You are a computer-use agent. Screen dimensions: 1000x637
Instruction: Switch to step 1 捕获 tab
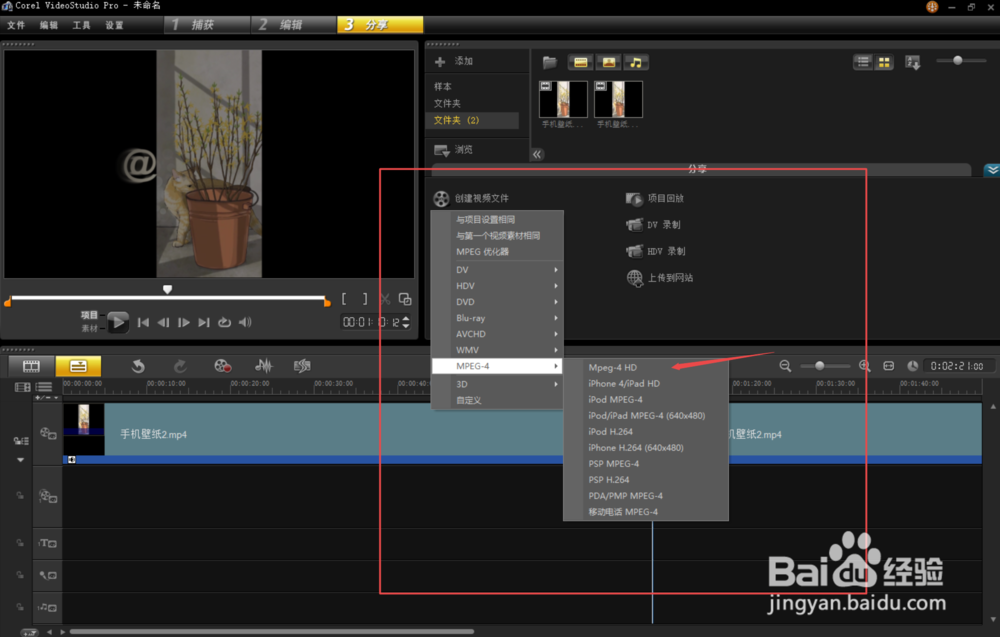(x=207, y=24)
